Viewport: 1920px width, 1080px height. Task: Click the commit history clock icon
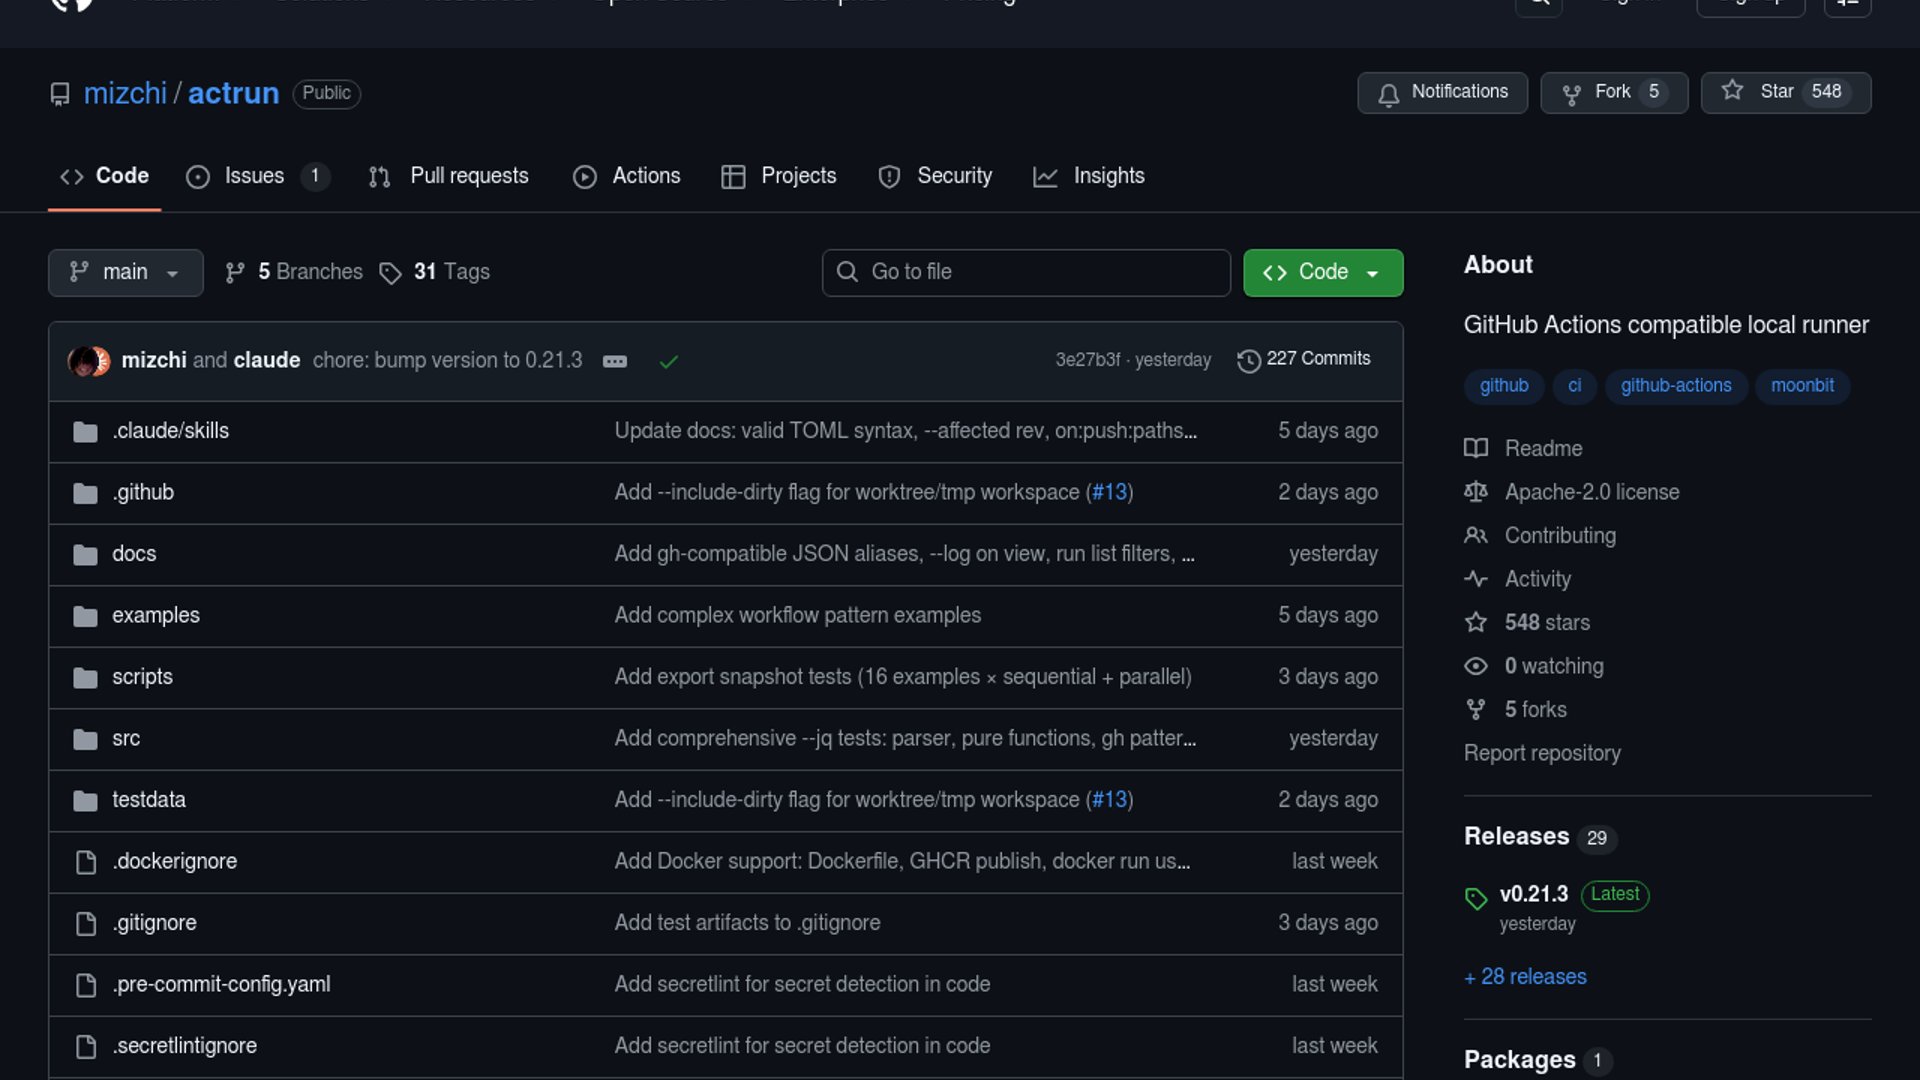(x=1248, y=360)
